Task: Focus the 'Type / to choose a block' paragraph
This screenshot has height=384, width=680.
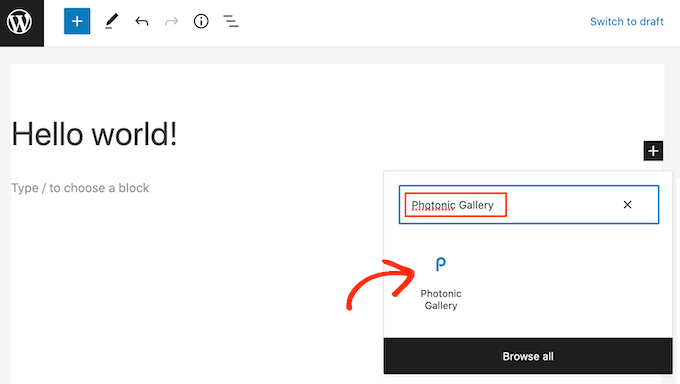Action: [80, 188]
